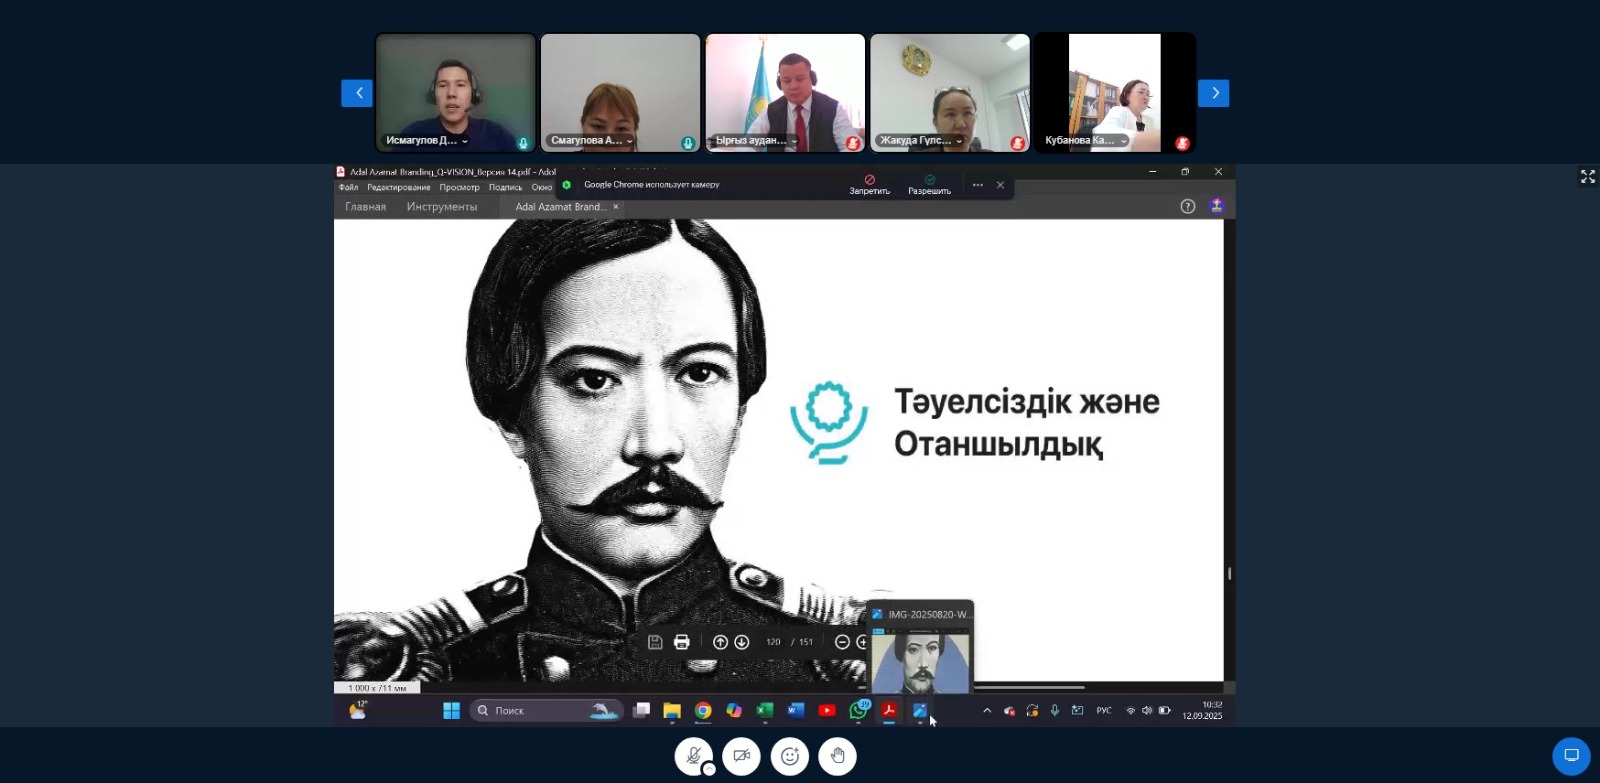Click the mic indicator on Исмагулов's tile

523,143
